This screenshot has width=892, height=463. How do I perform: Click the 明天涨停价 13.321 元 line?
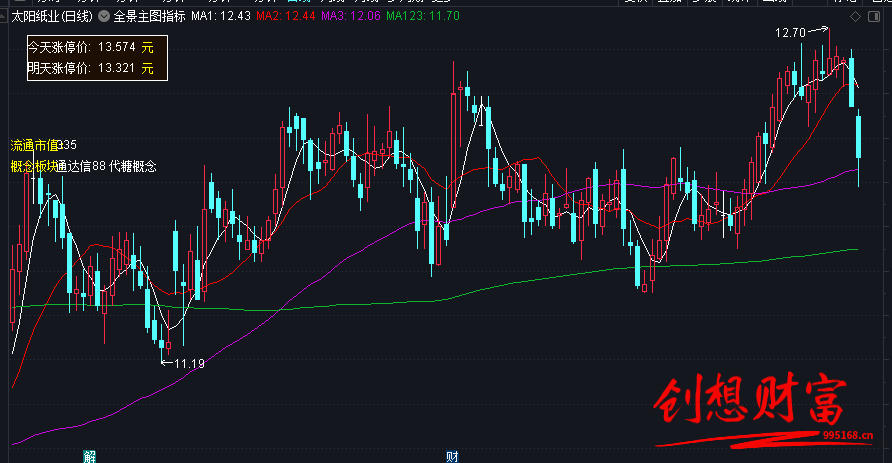91,68
